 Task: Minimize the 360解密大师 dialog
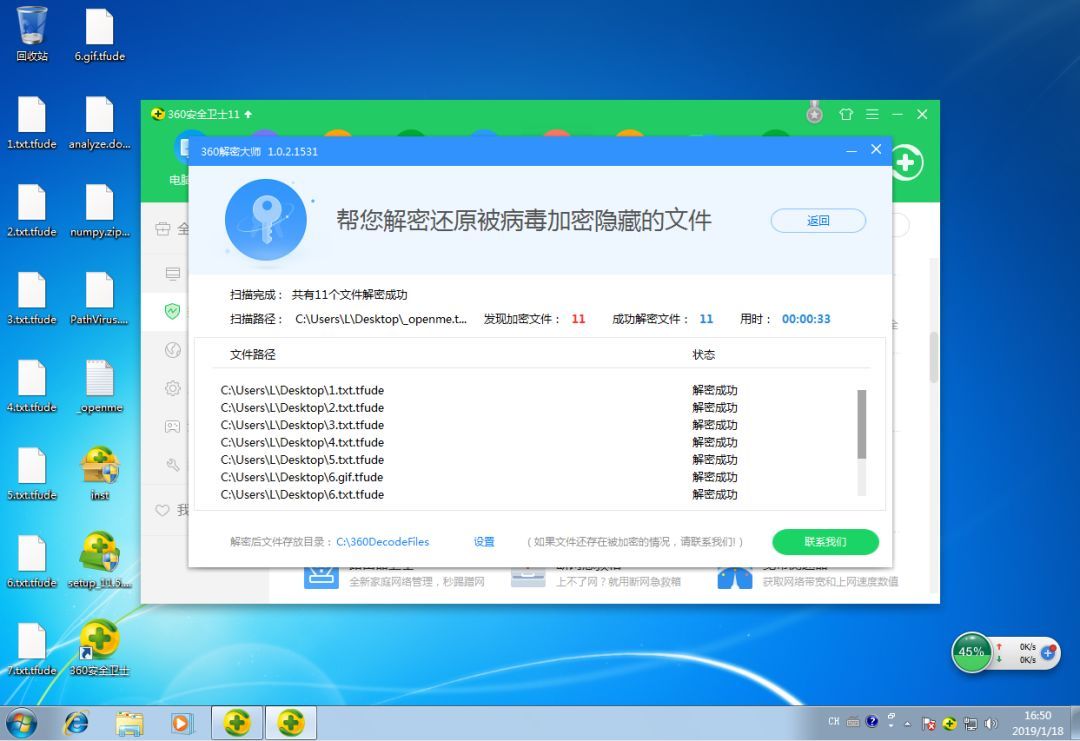click(x=851, y=151)
